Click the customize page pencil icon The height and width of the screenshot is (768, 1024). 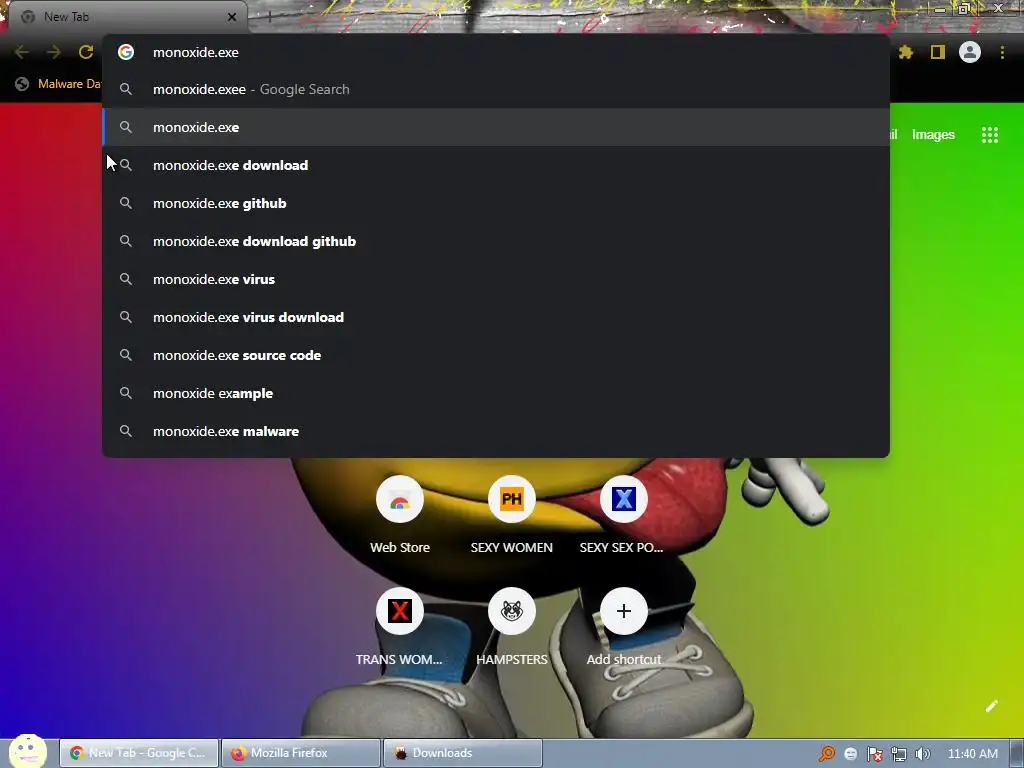tap(991, 706)
